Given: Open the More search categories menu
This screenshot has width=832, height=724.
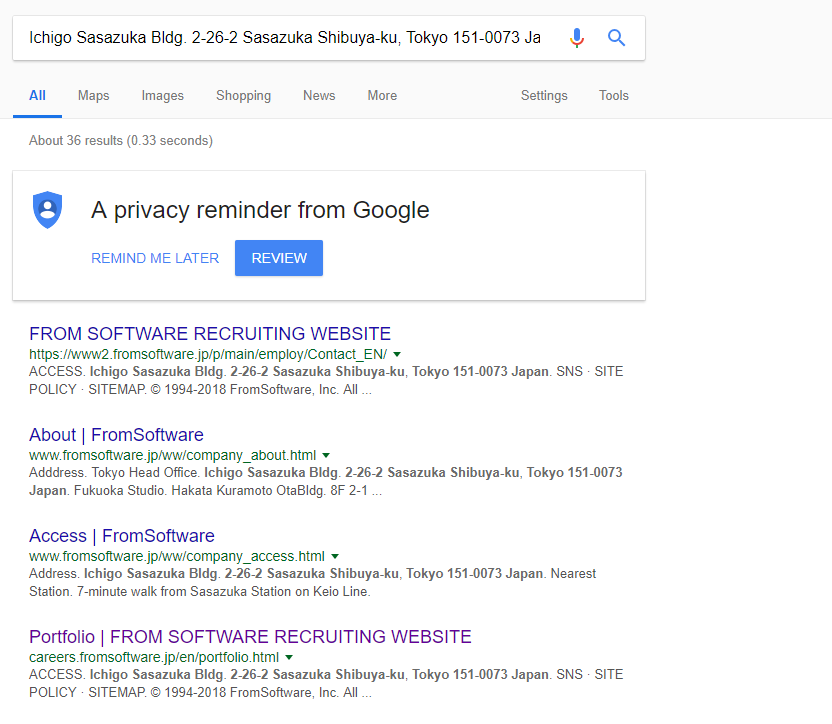Looking at the screenshot, I should tap(382, 96).
